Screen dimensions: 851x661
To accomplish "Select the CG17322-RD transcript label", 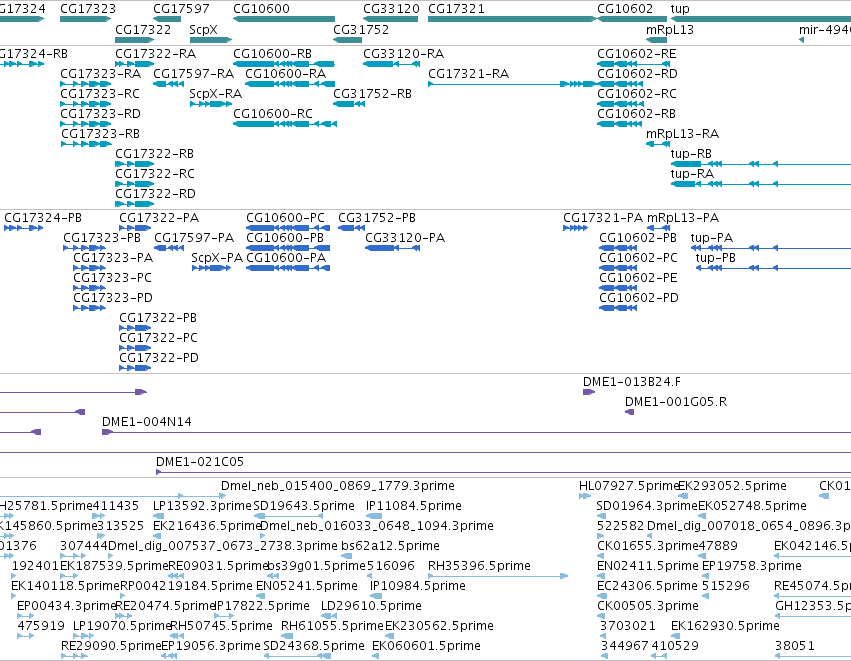I will click(155, 194).
